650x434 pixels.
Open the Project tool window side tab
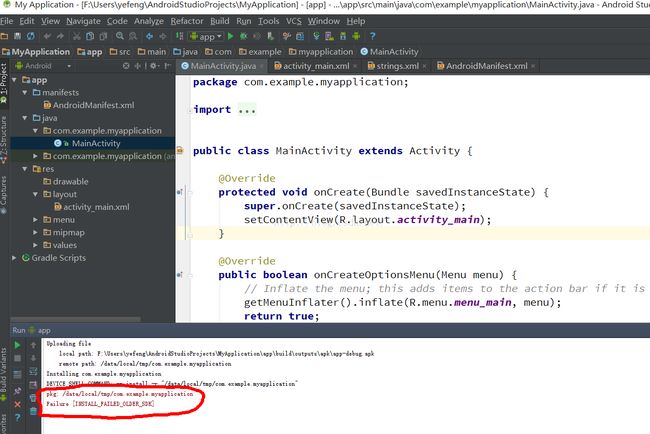(x=4, y=84)
